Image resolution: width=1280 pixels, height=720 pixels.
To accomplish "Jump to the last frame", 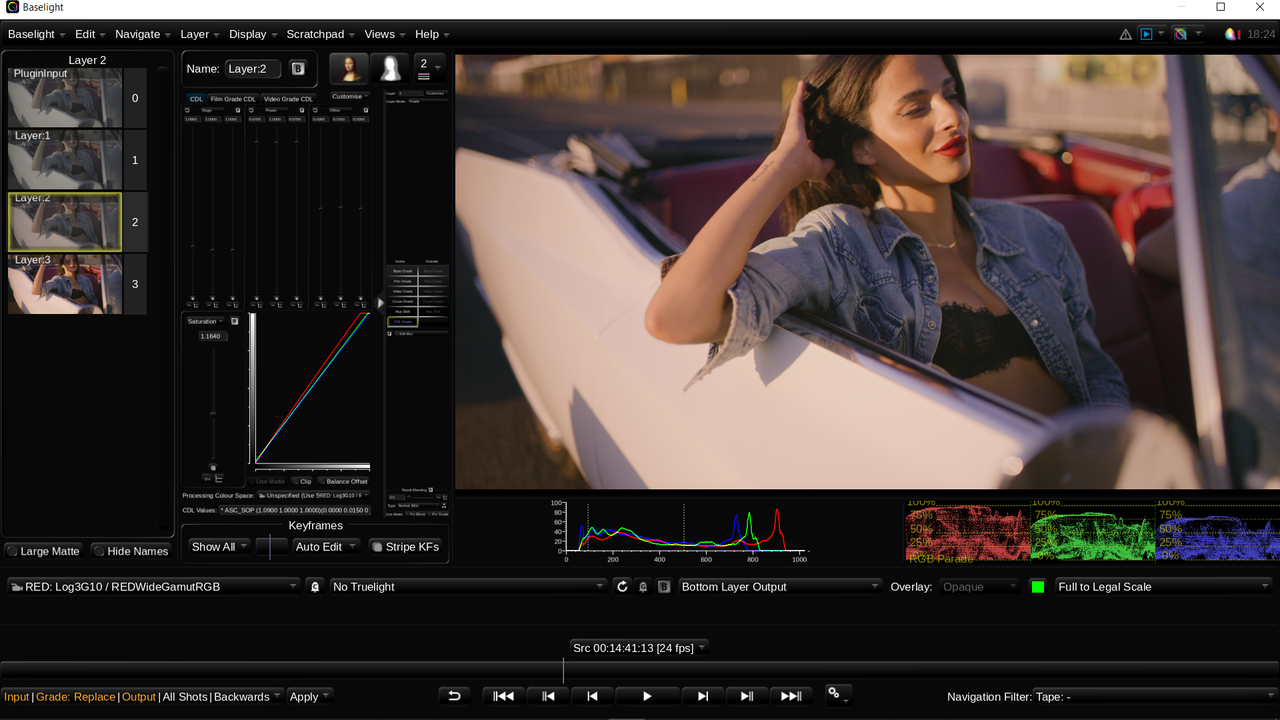I will 791,696.
